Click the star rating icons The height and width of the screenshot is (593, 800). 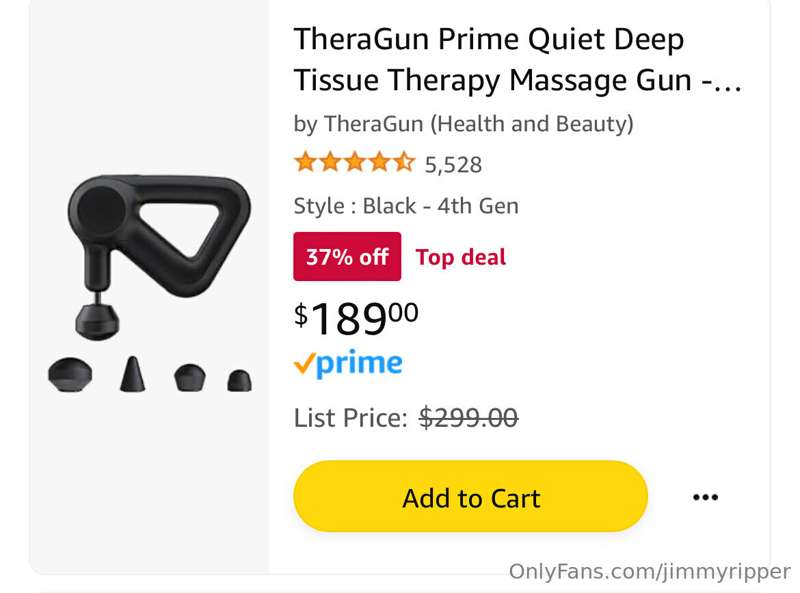pyautogui.click(x=354, y=162)
